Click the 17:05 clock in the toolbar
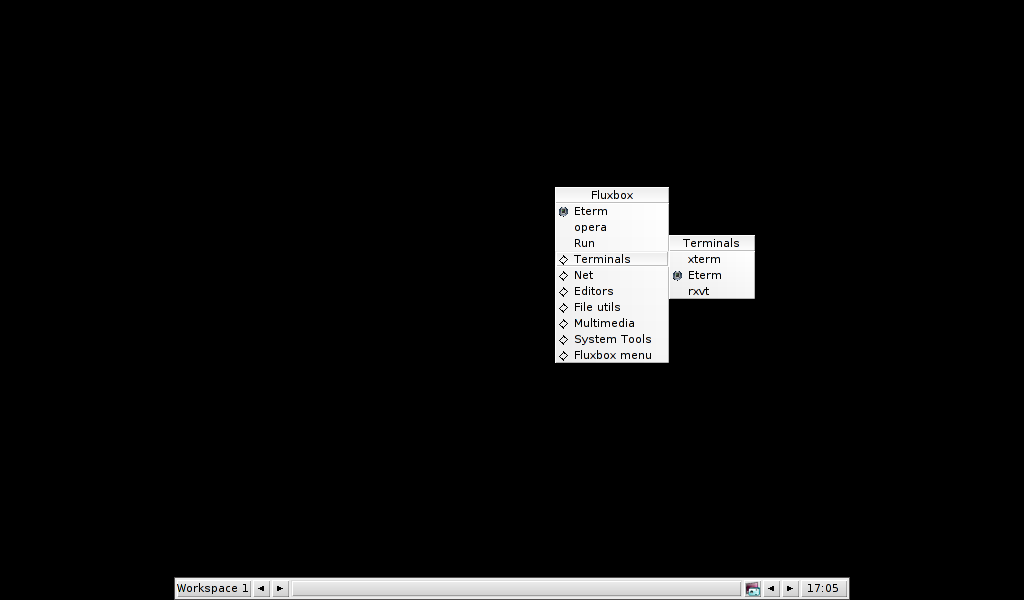 point(823,589)
